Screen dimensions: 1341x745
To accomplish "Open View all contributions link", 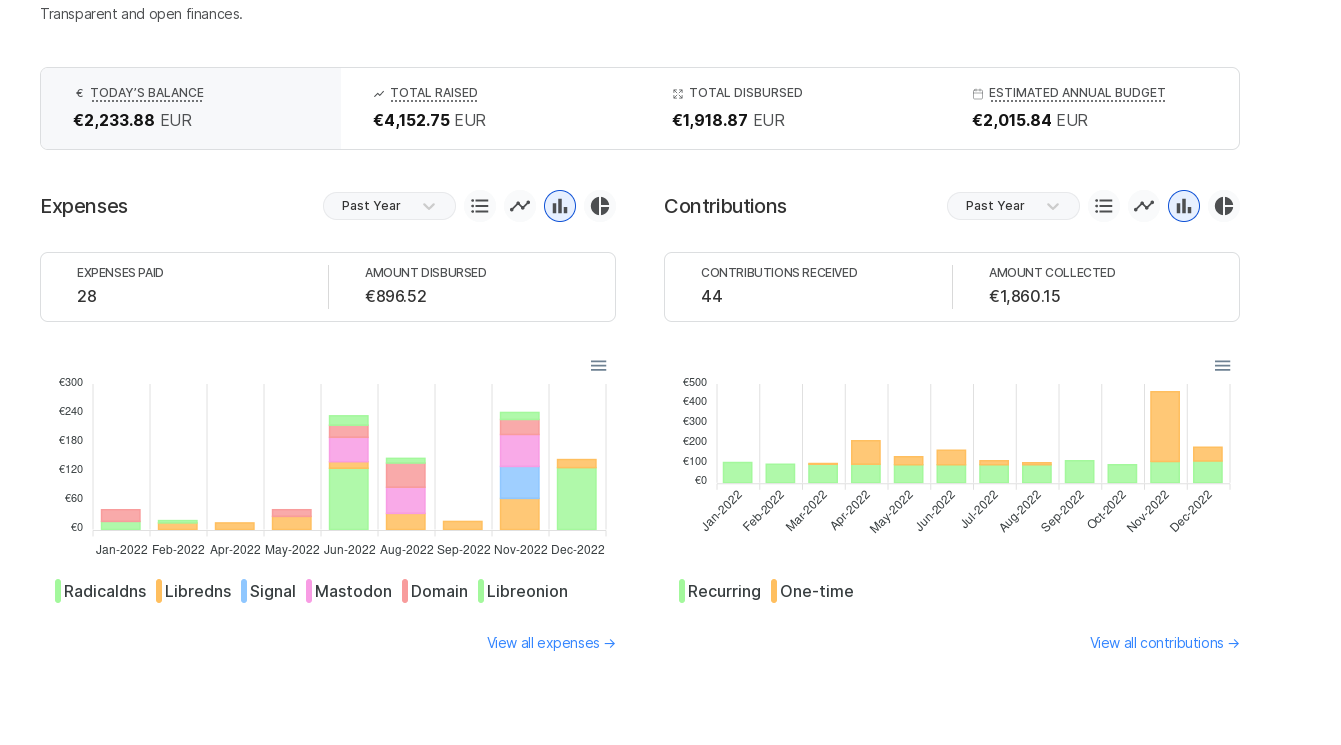I will [x=1164, y=643].
